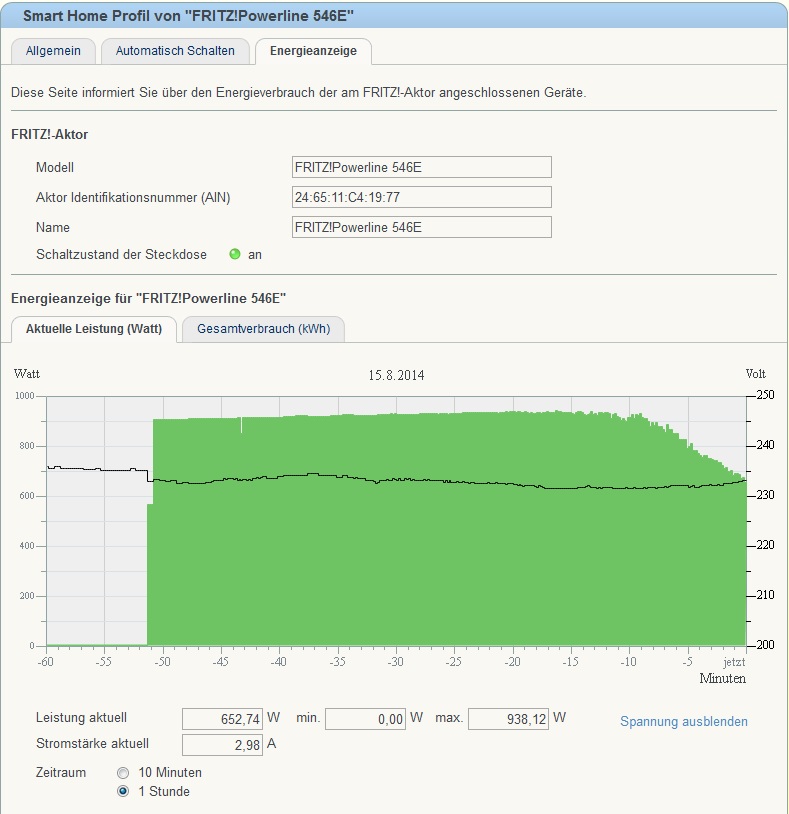This screenshot has width=789, height=814.
Task: Click the Name text field
Action: click(421, 227)
